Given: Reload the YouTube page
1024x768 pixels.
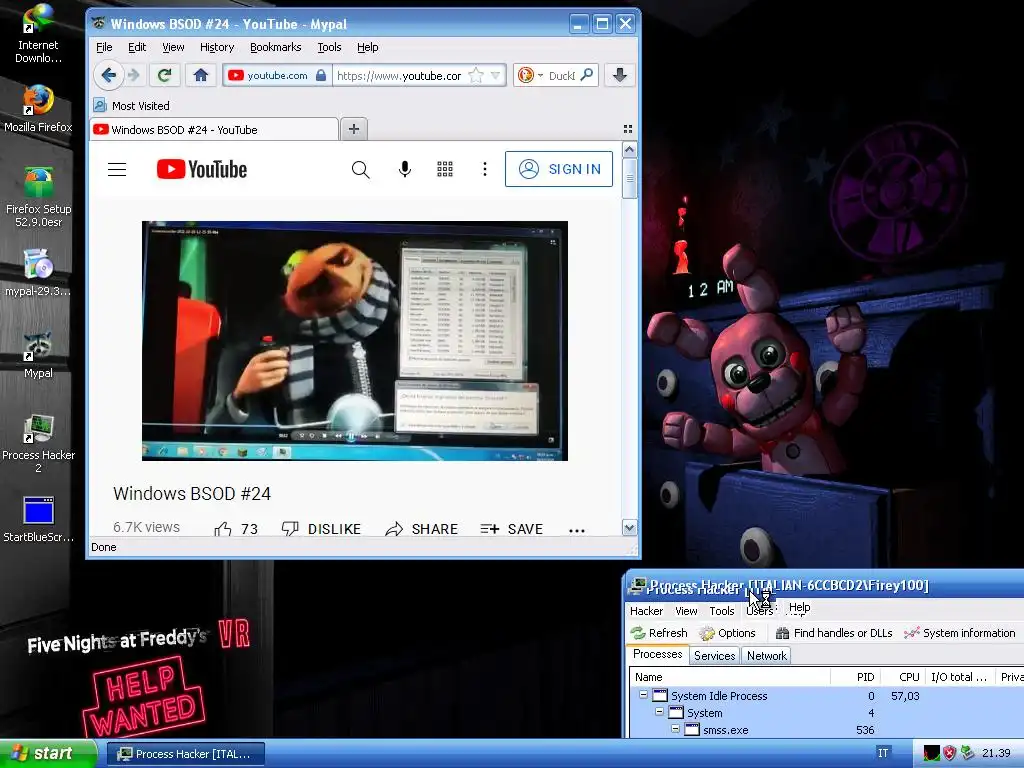Looking at the screenshot, I should (165, 75).
